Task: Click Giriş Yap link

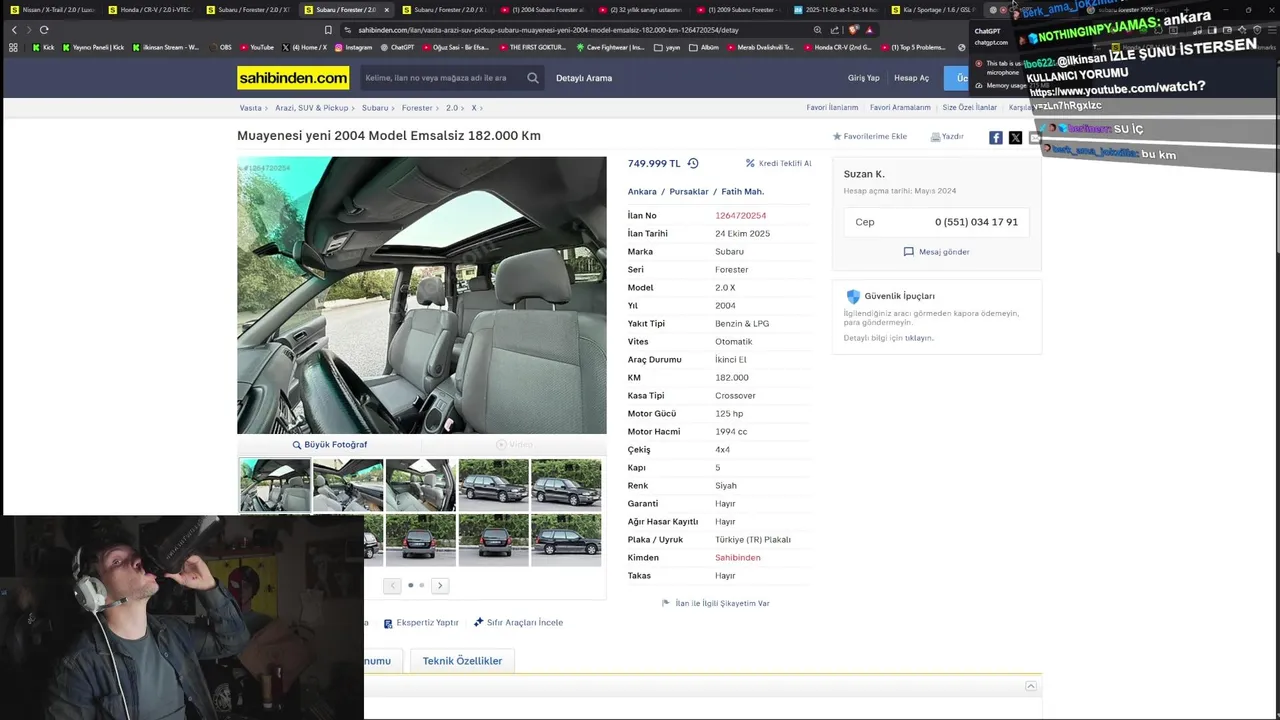Action: 864,78
